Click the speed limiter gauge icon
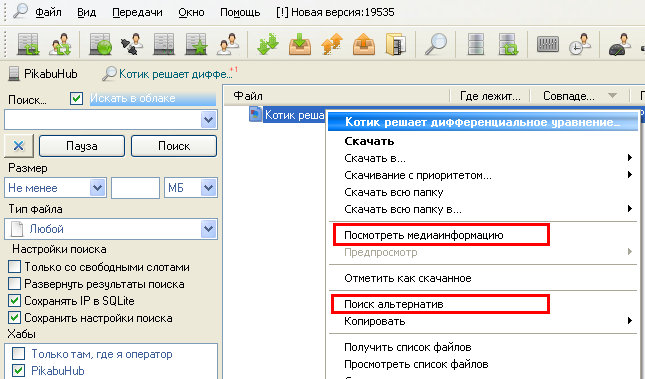645x379 pixels. 619,44
